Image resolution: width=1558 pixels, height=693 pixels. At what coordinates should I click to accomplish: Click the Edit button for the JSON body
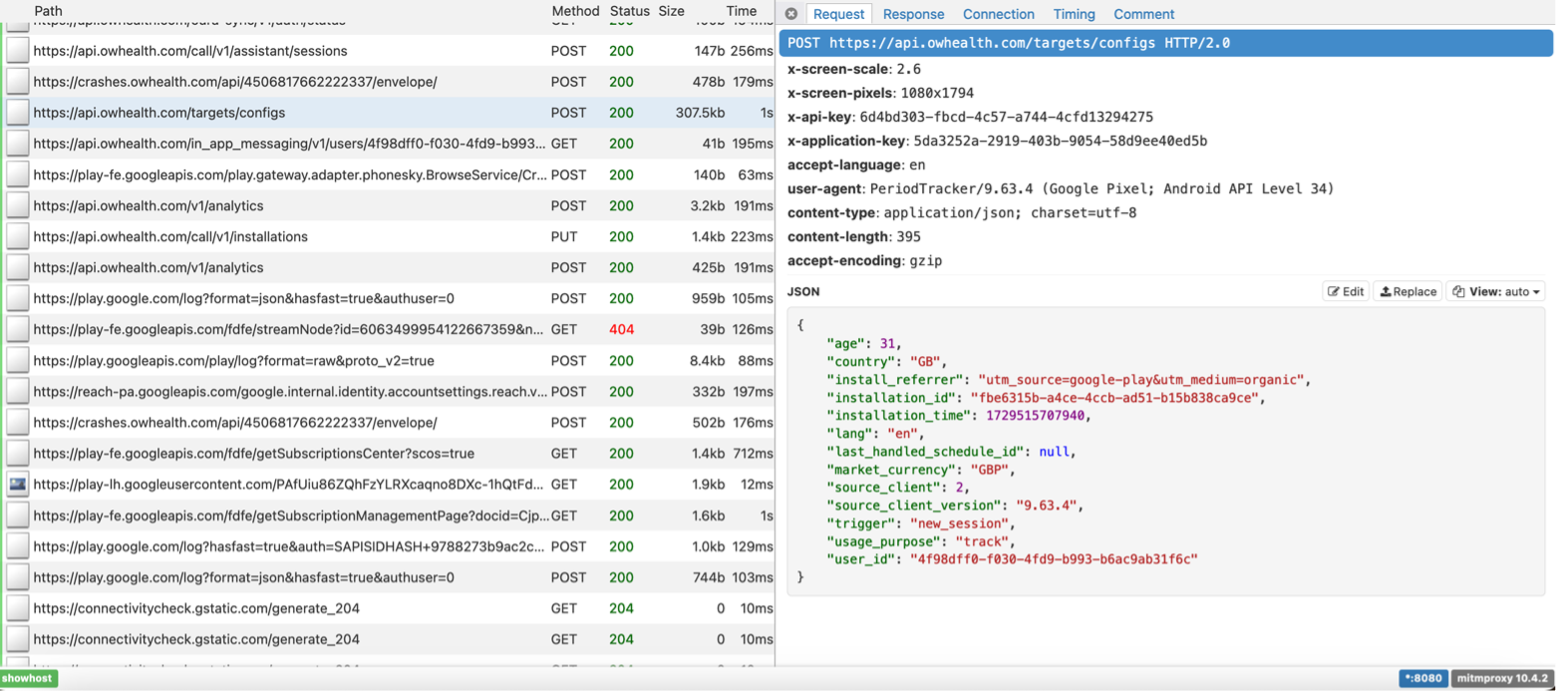point(1345,292)
